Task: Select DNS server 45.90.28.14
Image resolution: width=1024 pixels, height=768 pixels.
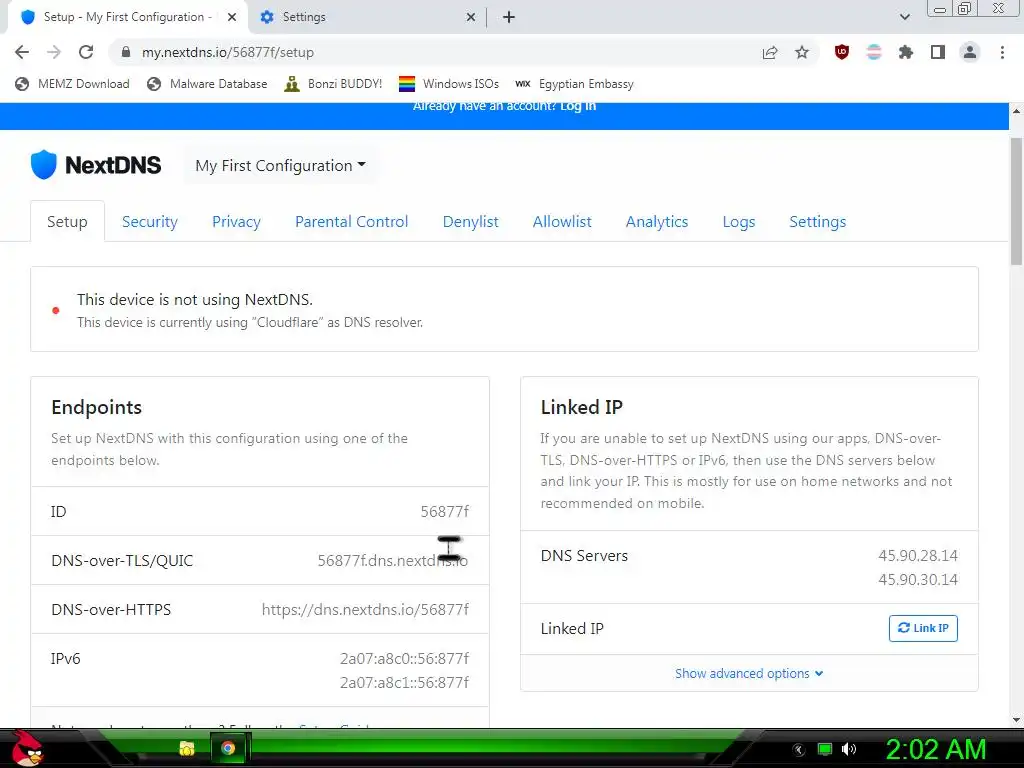Action: pyautogui.click(x=918, y=556)
